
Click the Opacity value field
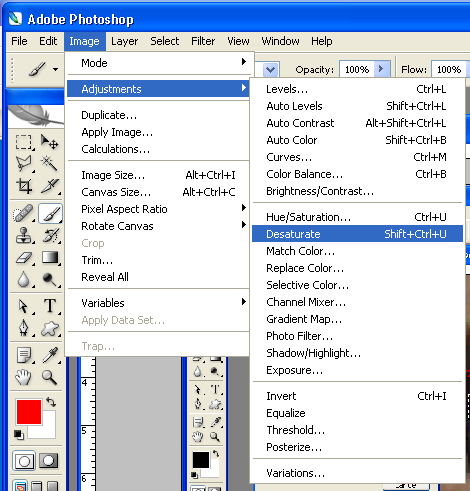tap(357, 69)
